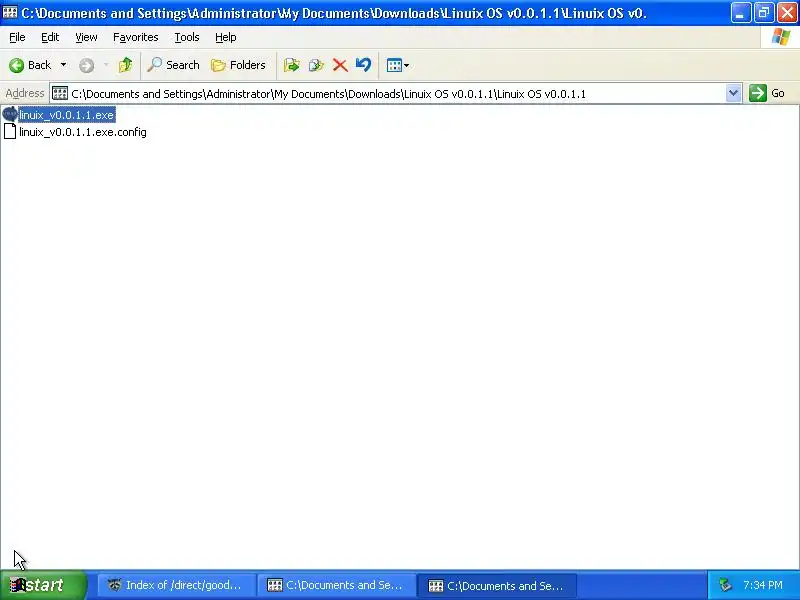Close the Explorer window

(787, 13)
